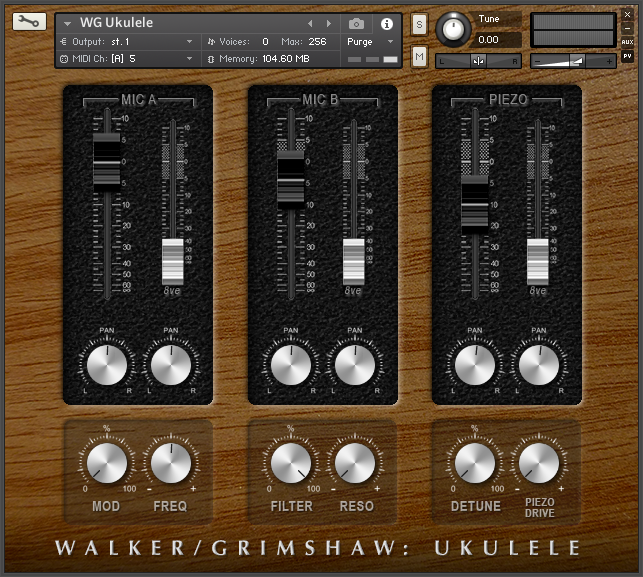The height and width of the screenshot is (577, 643).
Task: Click the second PAN knob in MIC A
Action: [x=171, y=365]
